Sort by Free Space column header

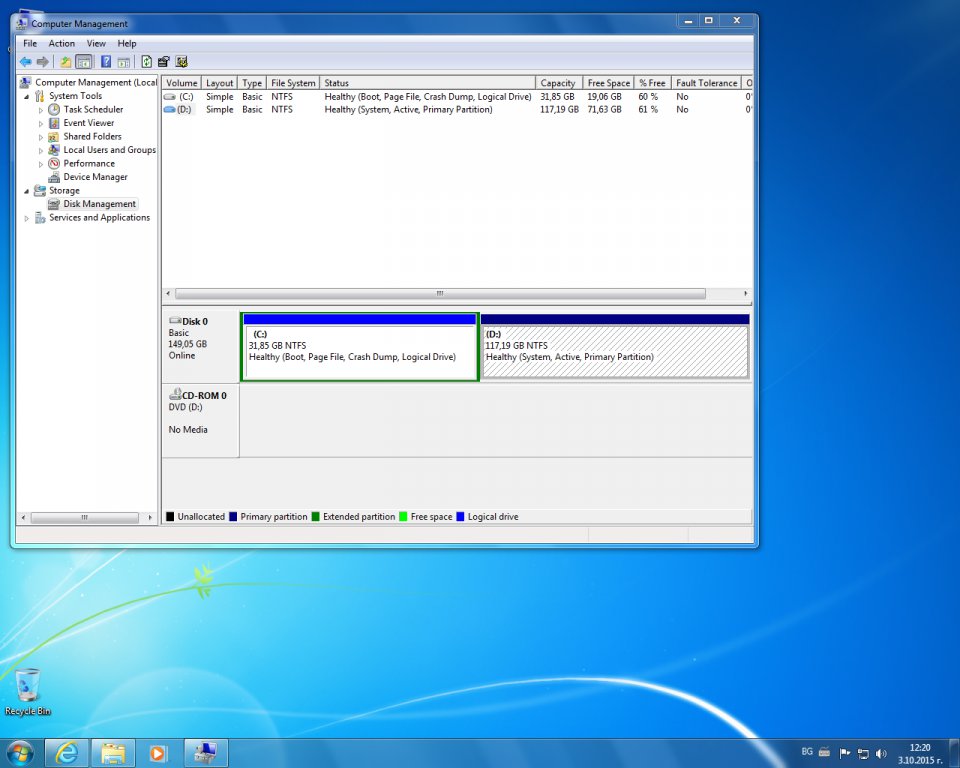[608, 83]
